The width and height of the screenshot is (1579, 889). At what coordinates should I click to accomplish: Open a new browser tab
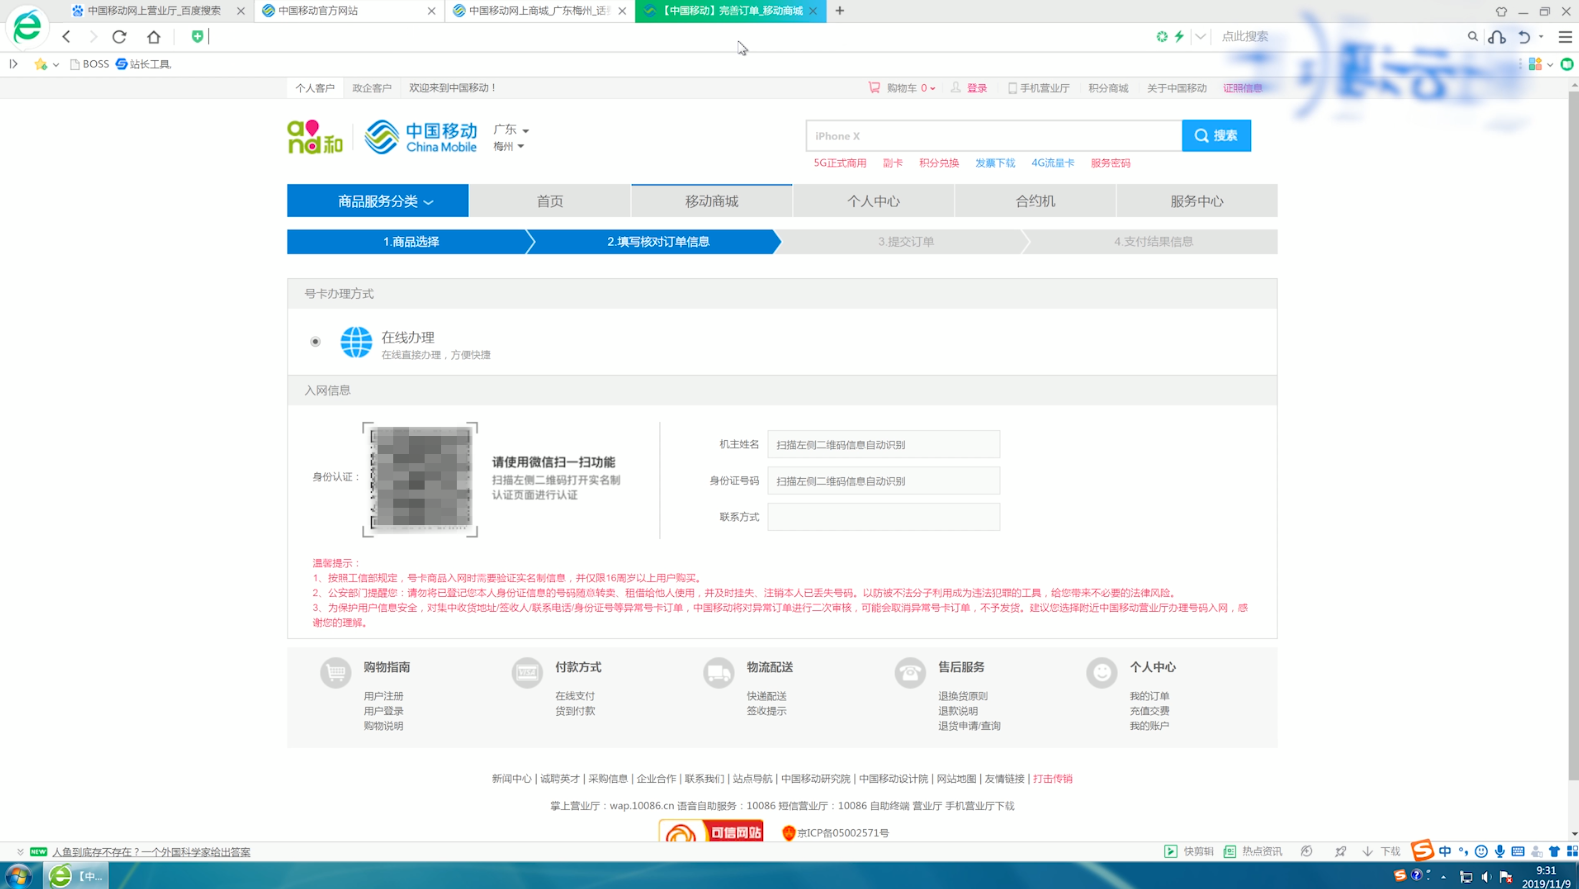pyautogui.click(x=839, y=11)
